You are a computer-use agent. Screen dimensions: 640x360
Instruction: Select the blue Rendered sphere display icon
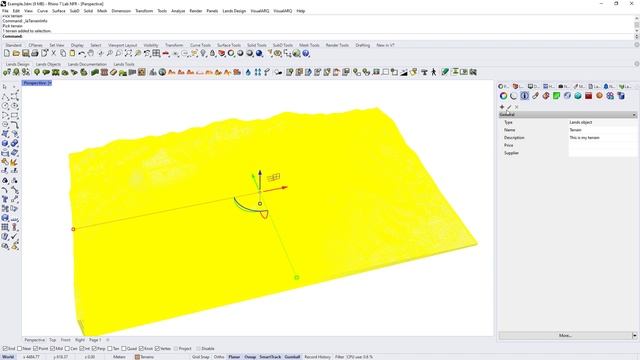pos(259,53)
